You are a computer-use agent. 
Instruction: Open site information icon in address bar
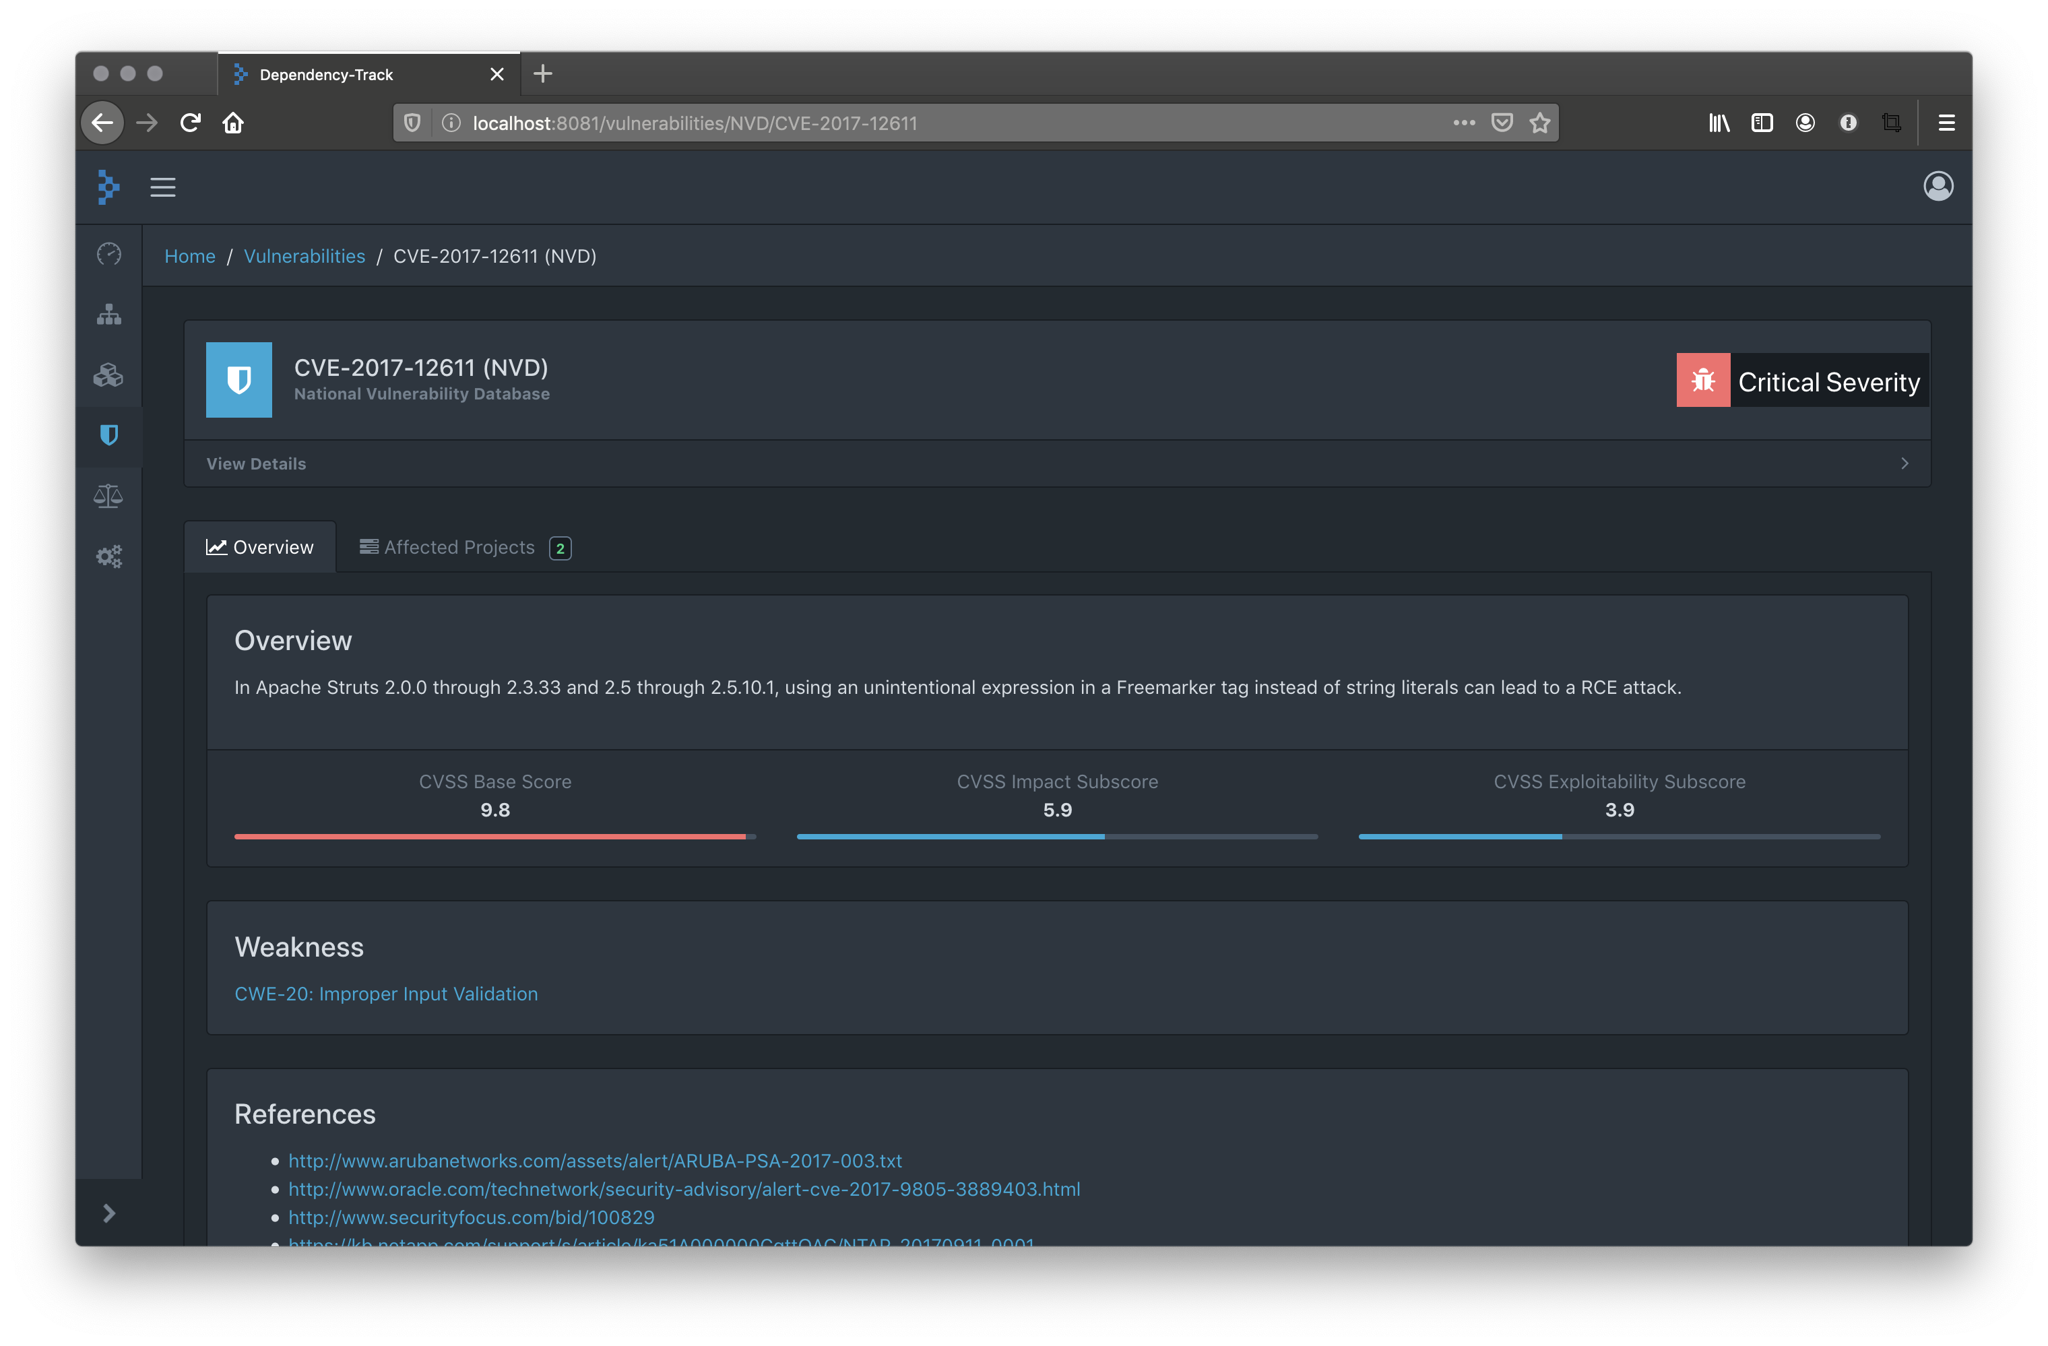pyautogui.click(x=450, y=123)
